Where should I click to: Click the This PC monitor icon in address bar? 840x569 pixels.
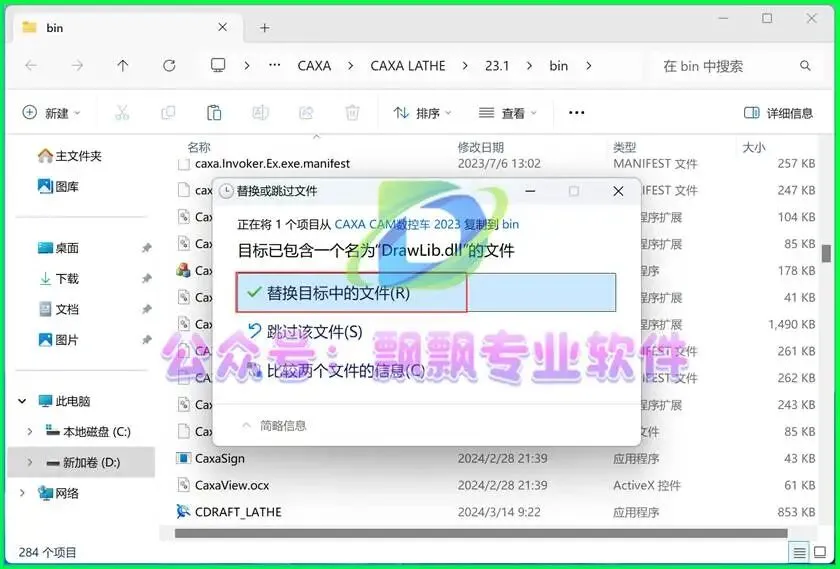click(x=218, y=65)
